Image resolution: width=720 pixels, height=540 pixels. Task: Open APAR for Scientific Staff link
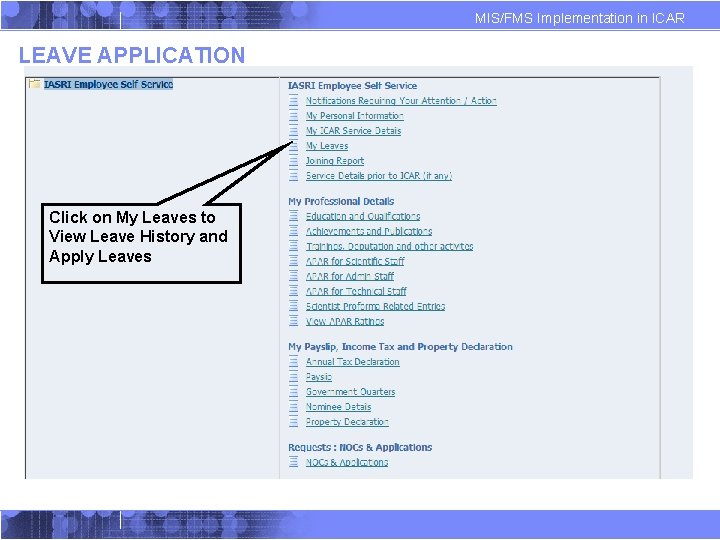pos(355,261)
